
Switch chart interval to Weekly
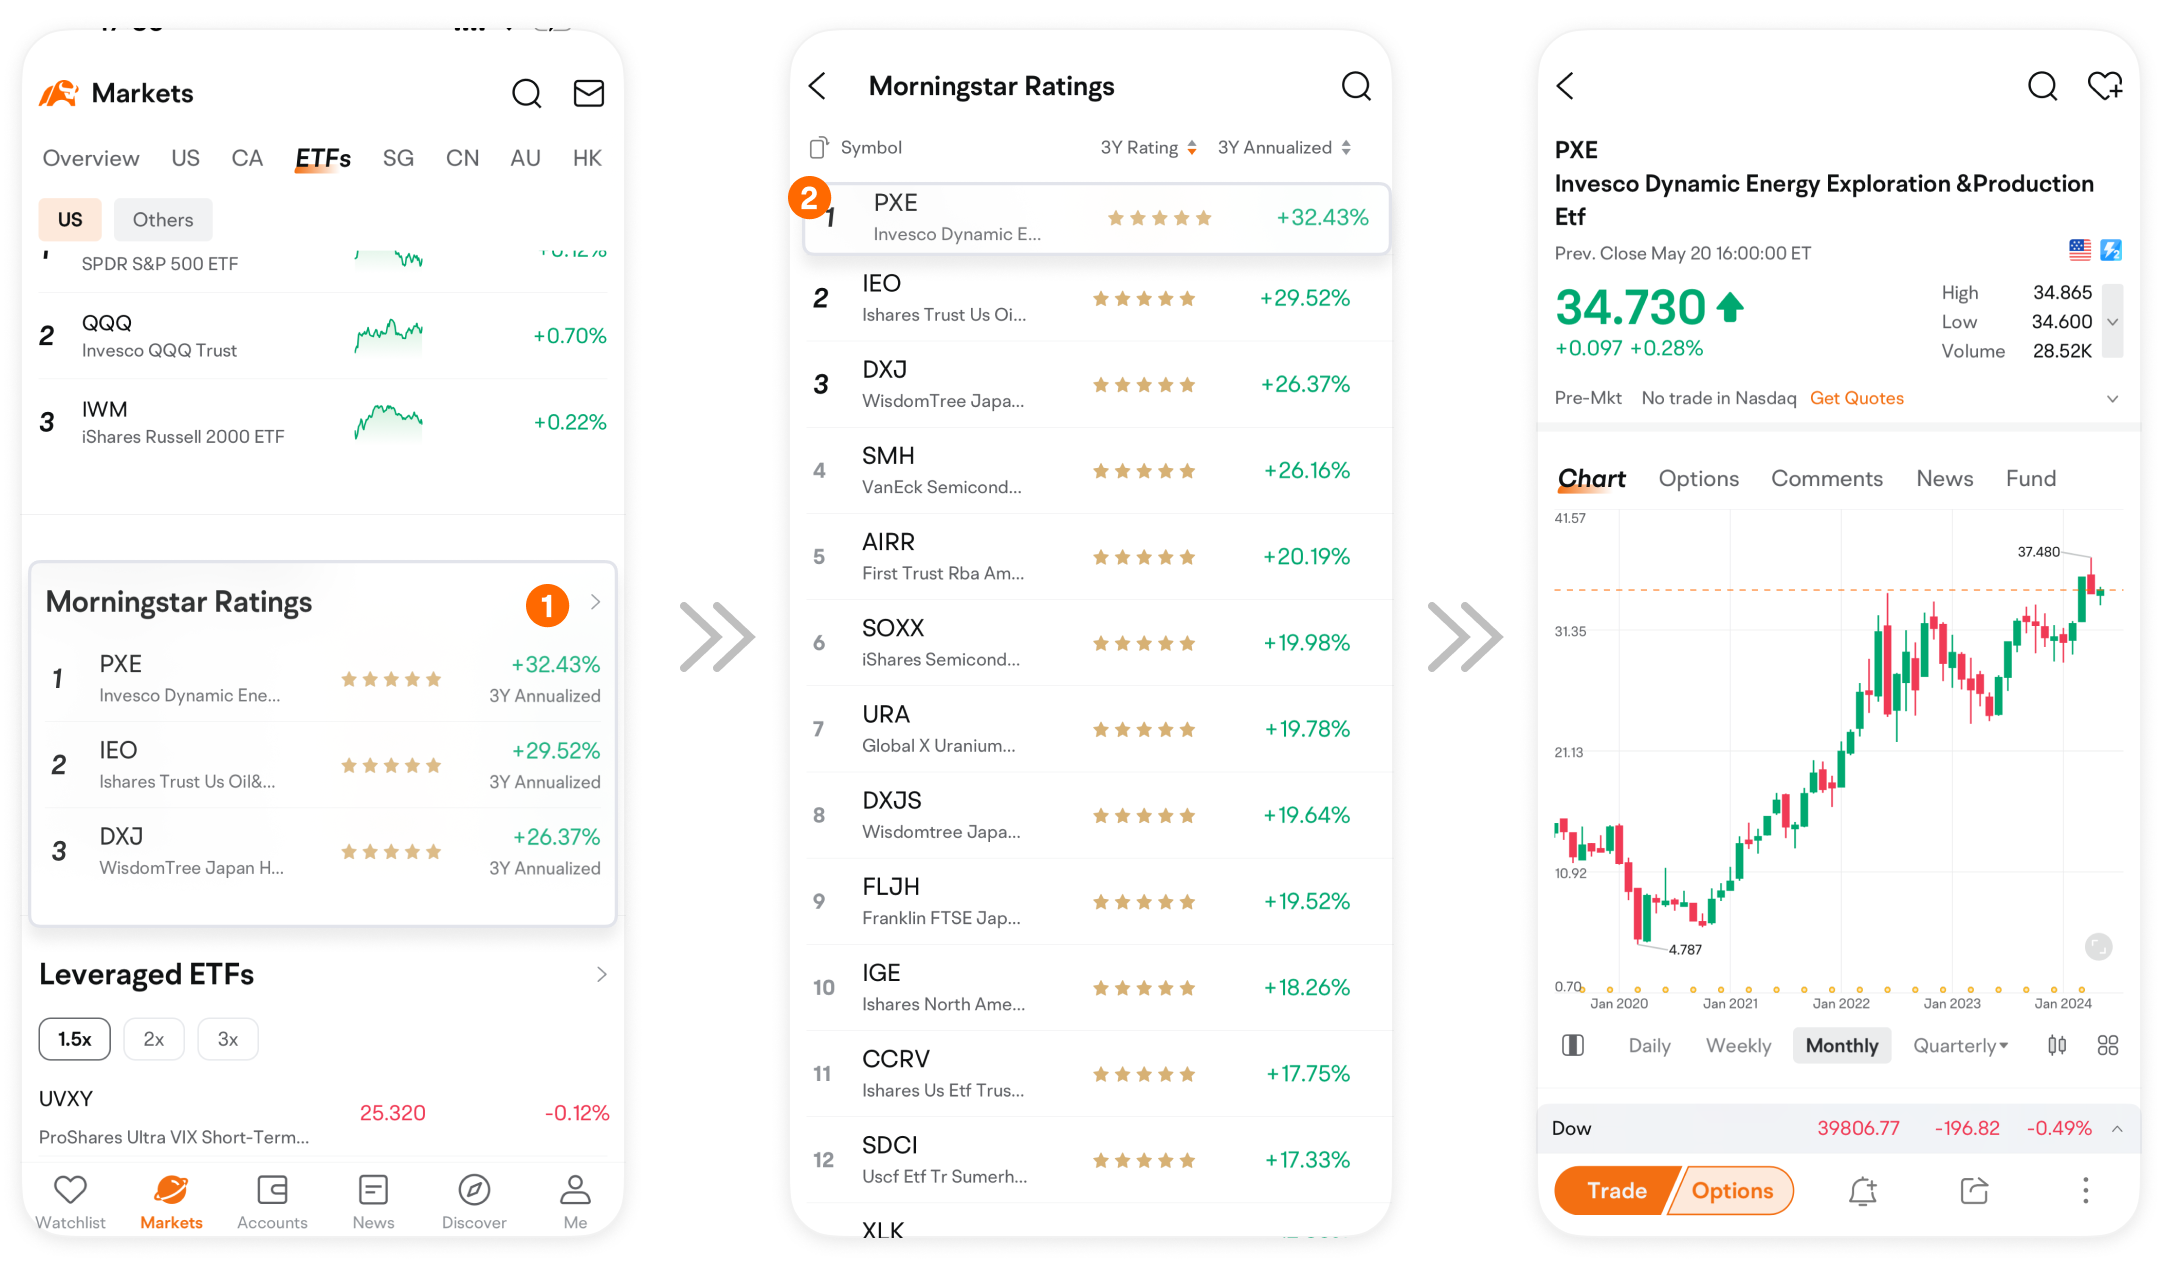[1738, 1046]
